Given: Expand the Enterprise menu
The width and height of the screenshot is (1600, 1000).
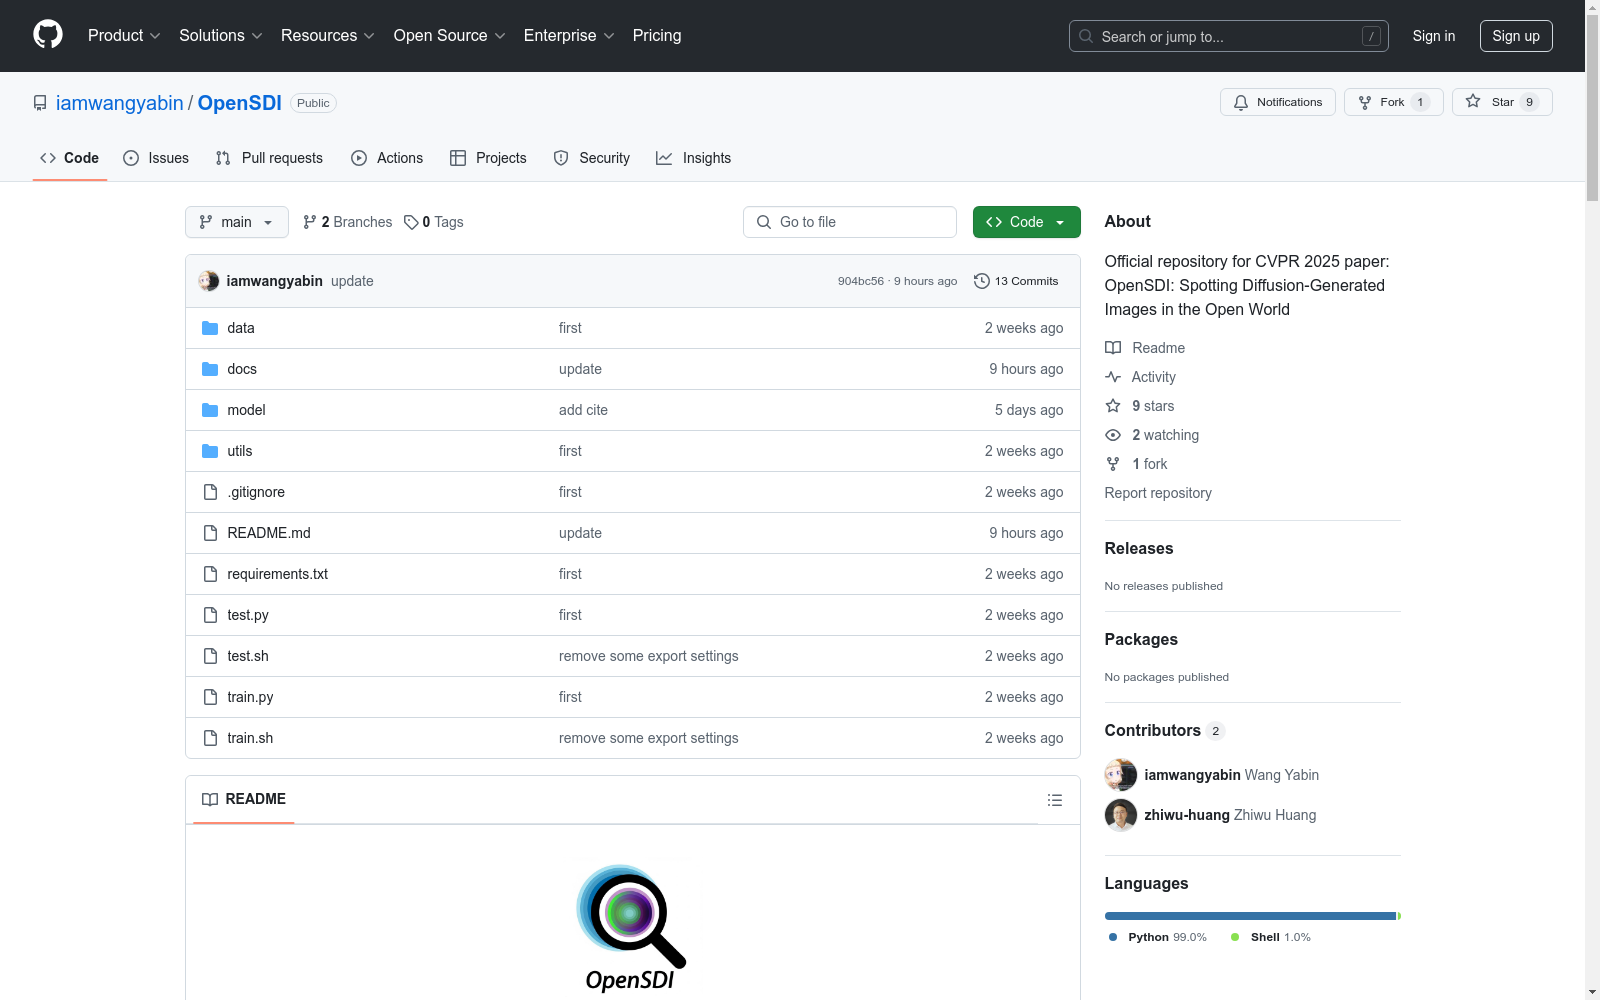Looking at the screenshot, I should click(x=569, y=35).
